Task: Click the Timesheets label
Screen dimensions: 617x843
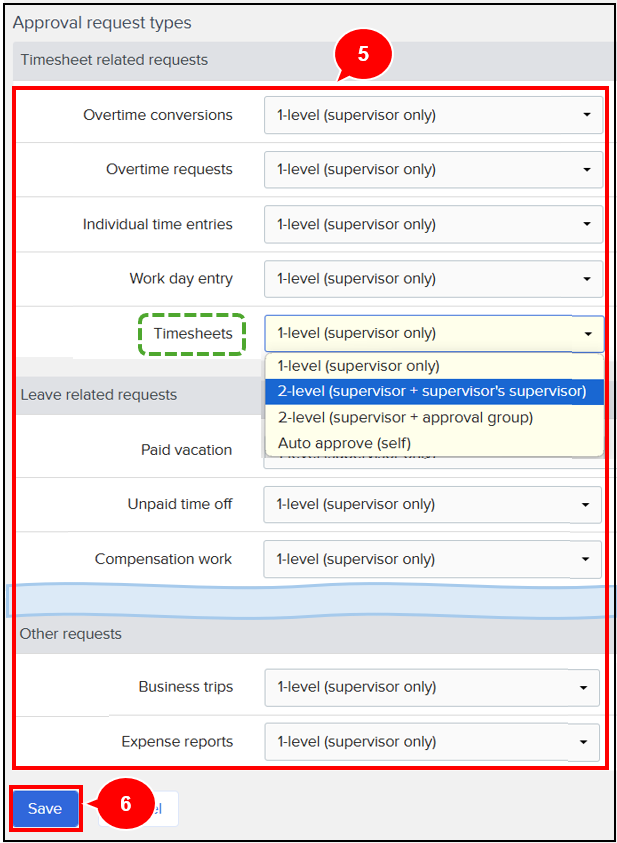Action: (193, 333)
